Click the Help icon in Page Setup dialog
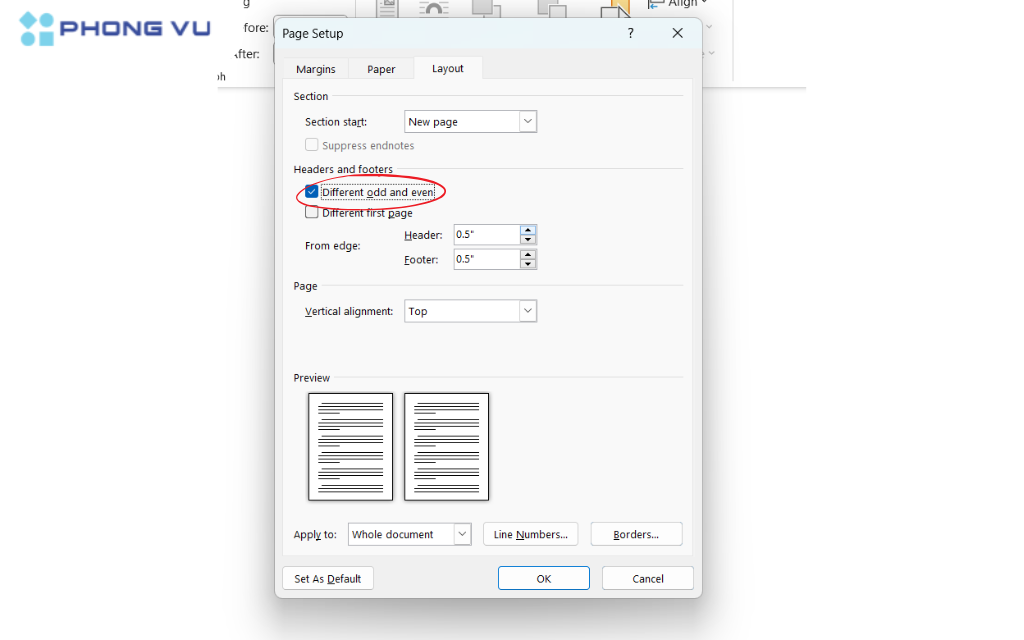Image resolution: width=1024 pixels, height=640 pixels. [630, 33]
